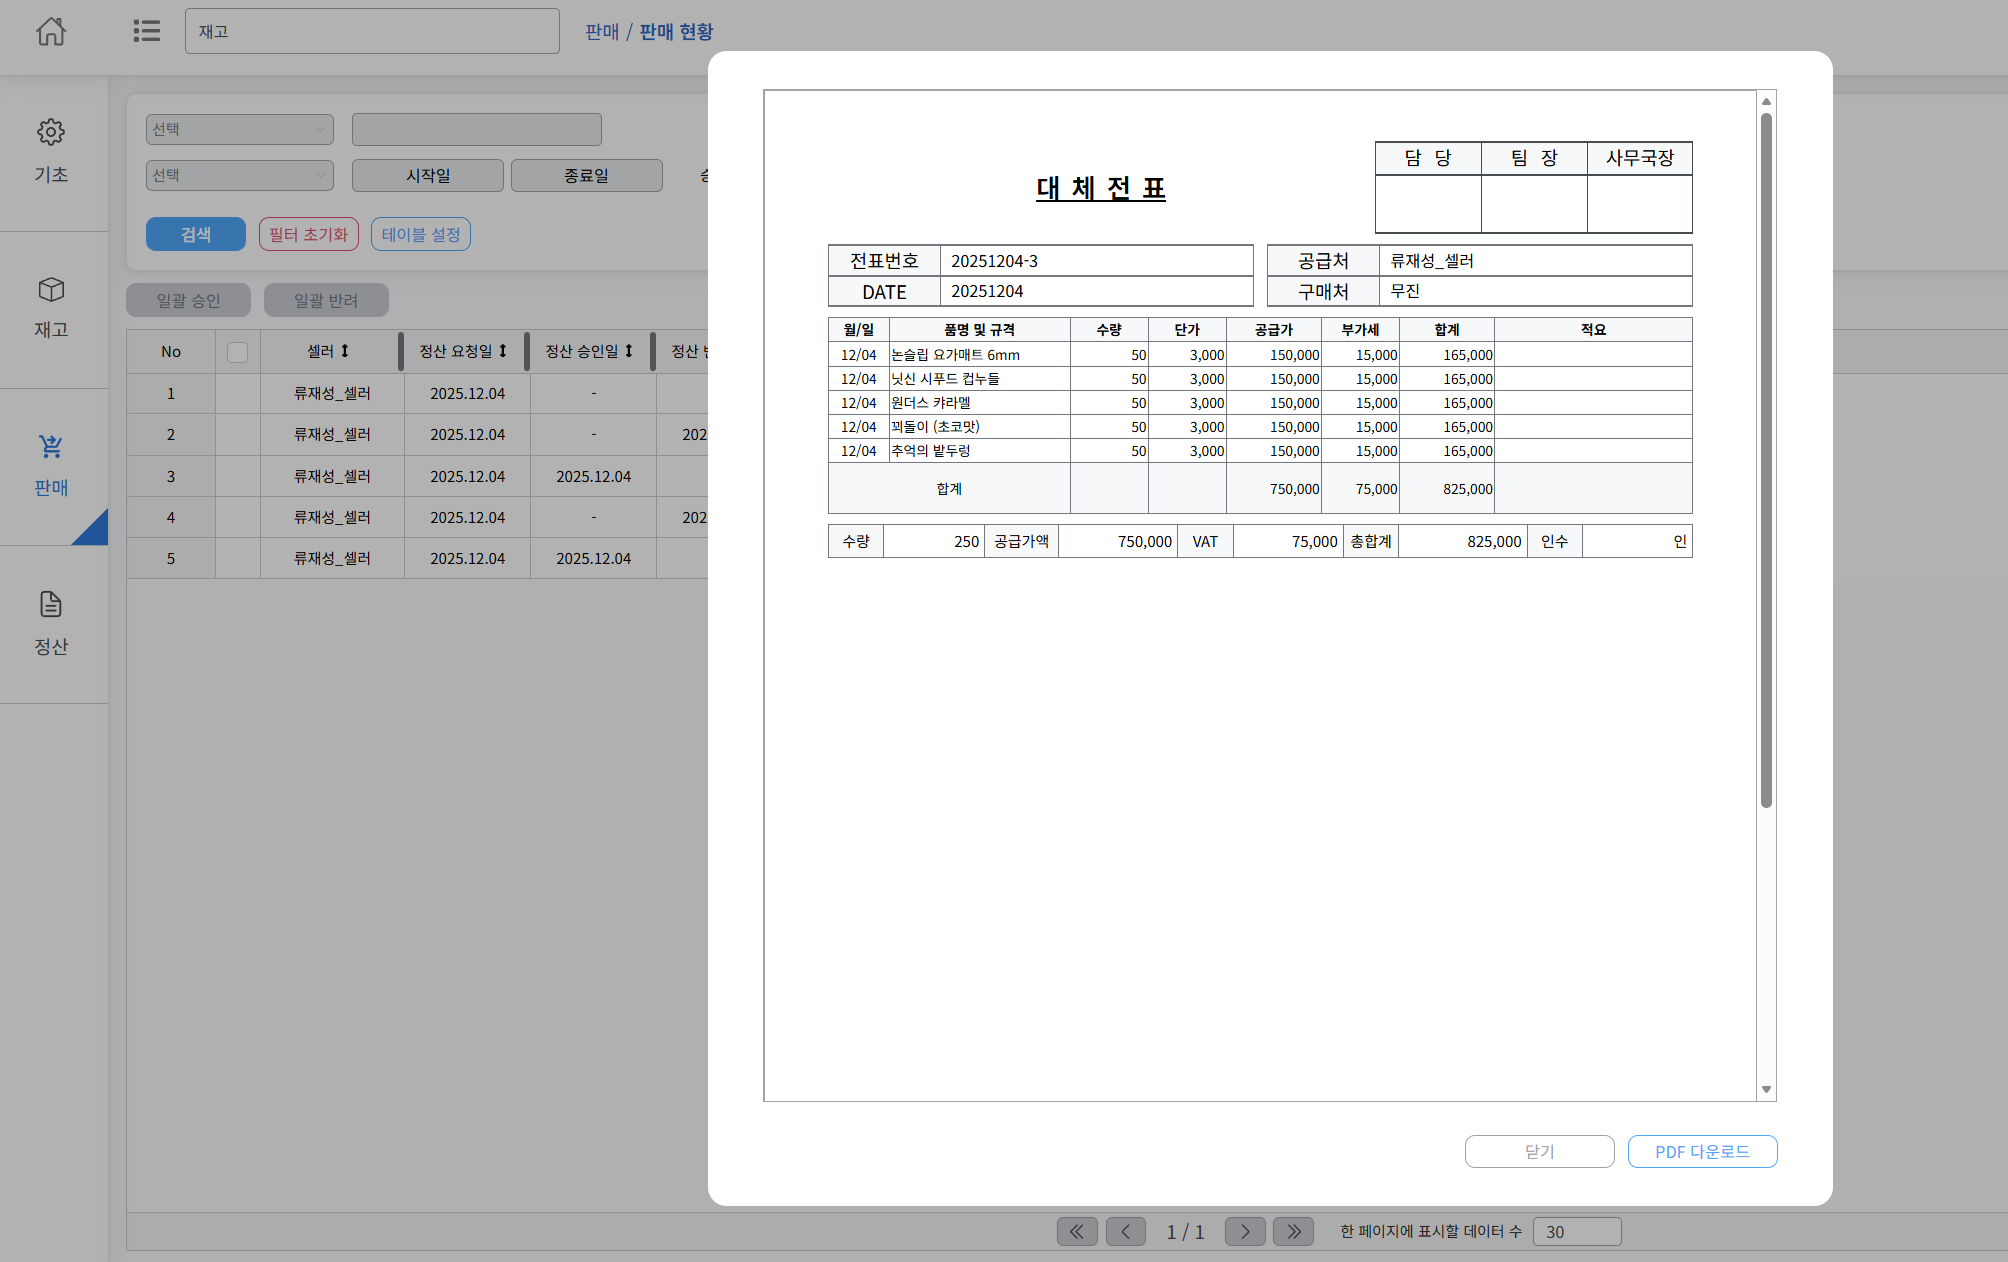This screenshot has height=1262, width=2008.
Task: Go to the first page arrow
Action: click(x=1077, y=1231)
